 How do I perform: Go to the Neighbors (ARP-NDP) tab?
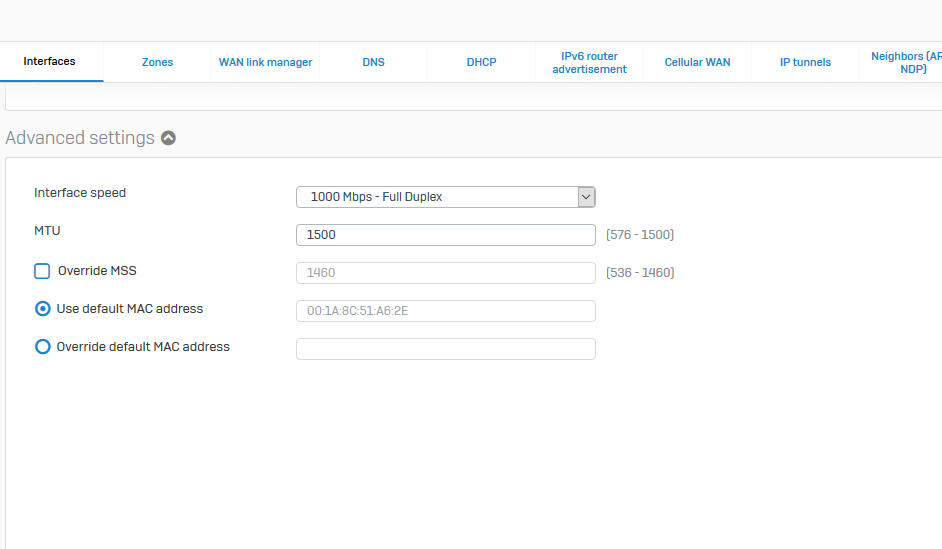click(905, 62)
